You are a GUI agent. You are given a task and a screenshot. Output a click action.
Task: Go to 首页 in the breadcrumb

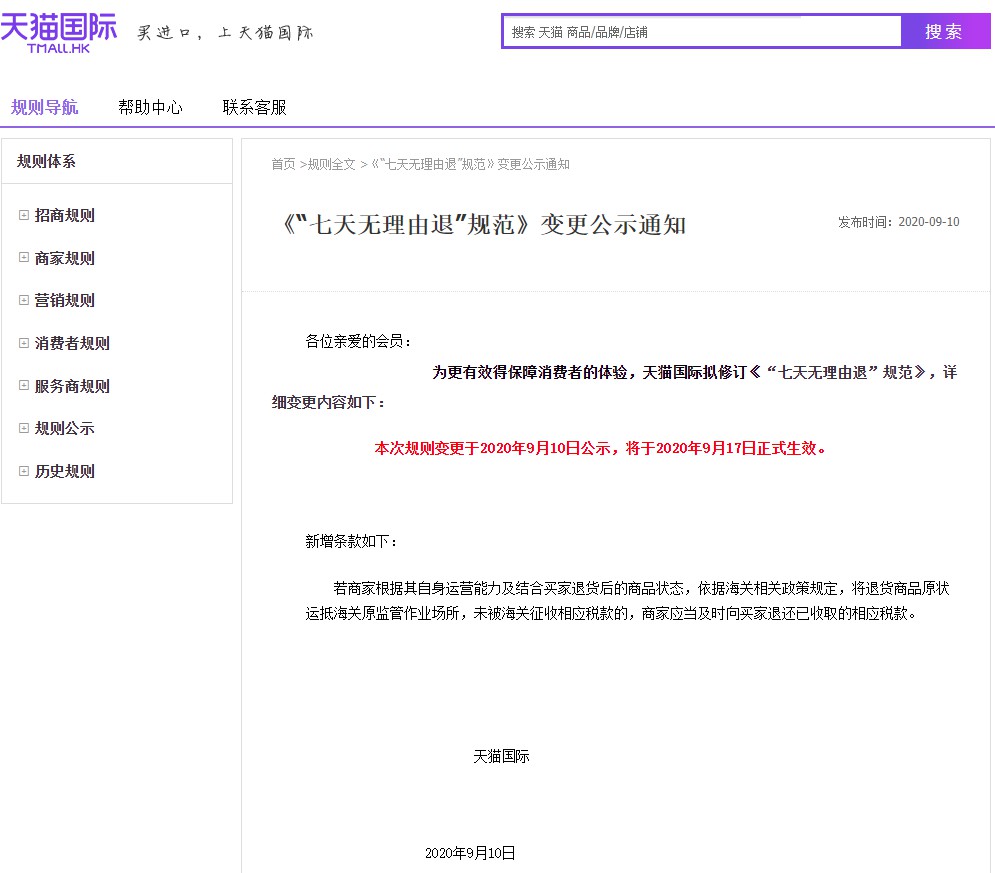(284, 164)
